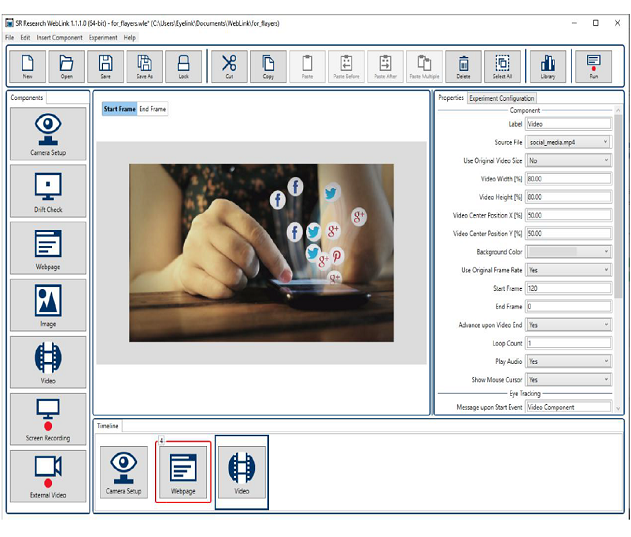
Task: Expand the Use Original Video Size dropdown
Action: [569, 160]
